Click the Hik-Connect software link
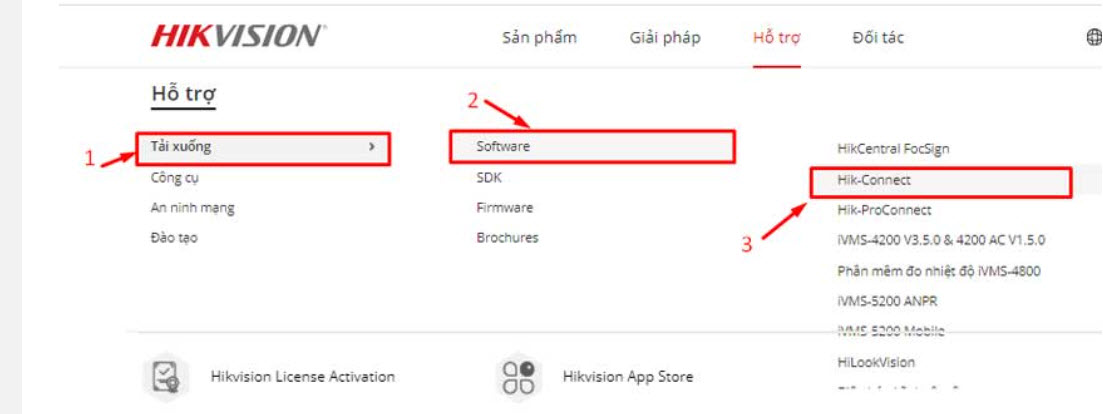 tap(874, 181)
